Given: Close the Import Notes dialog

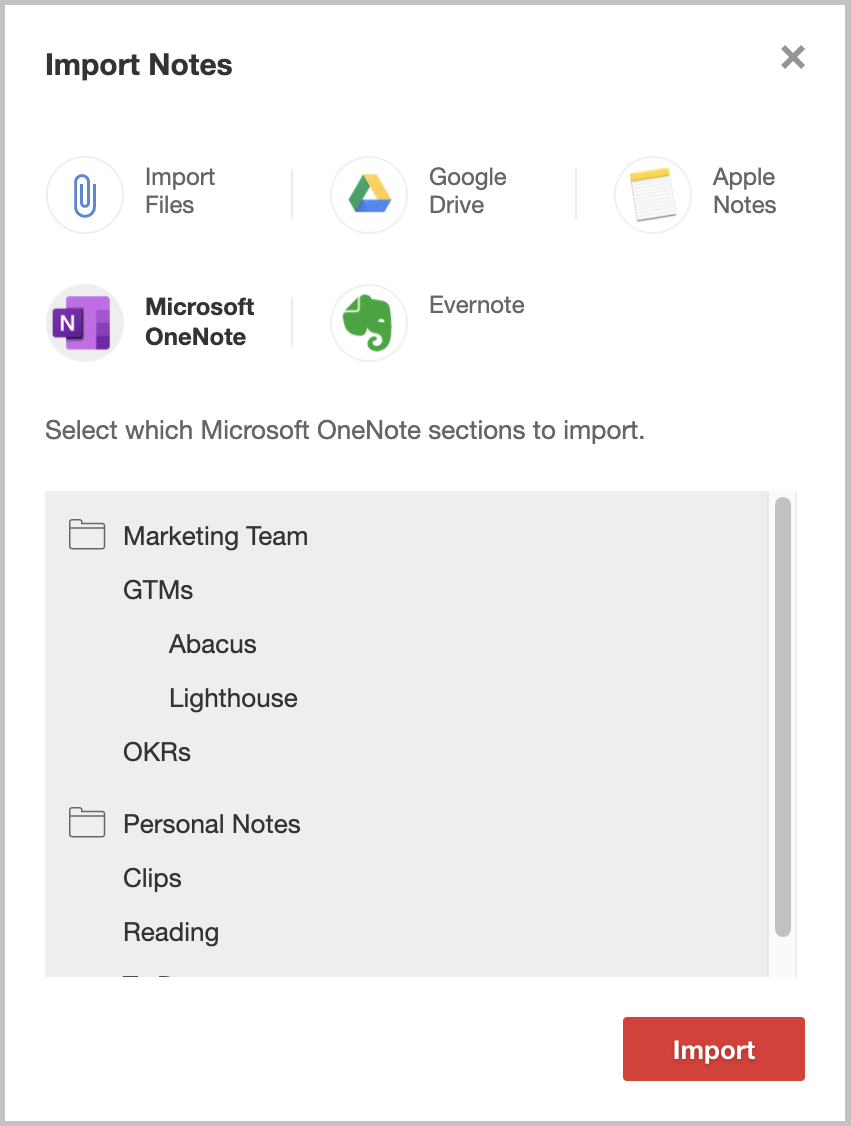Looking at the screenshot, I should (793, 57).
